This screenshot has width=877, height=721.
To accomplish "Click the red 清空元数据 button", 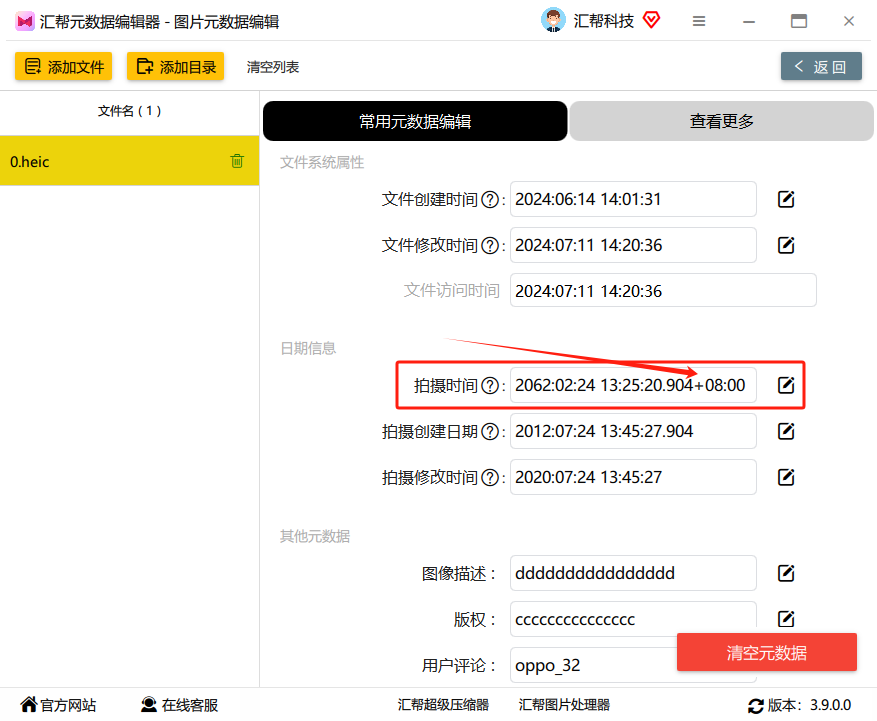I will click(767, 652).
